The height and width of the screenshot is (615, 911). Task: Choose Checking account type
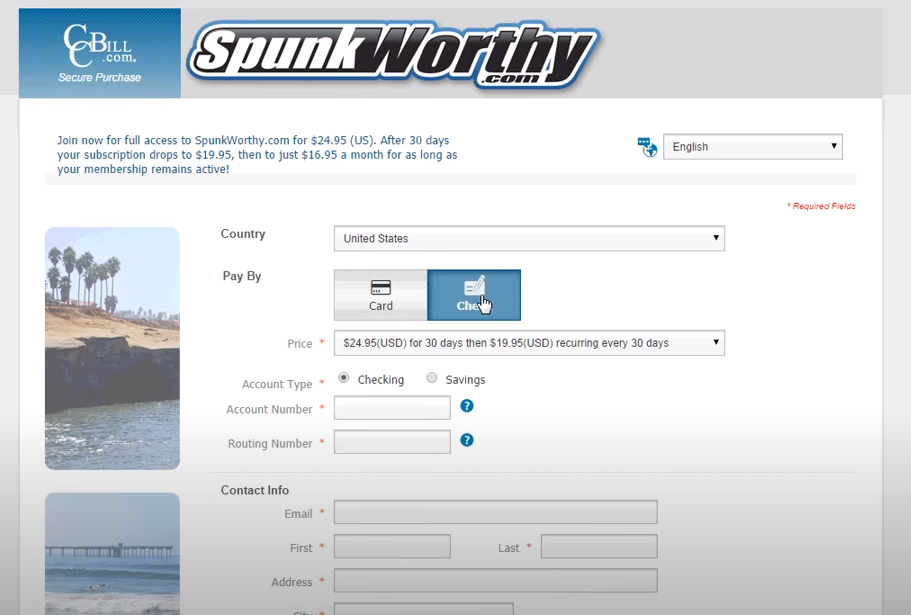pyautogui.click(x=344, y=378)
